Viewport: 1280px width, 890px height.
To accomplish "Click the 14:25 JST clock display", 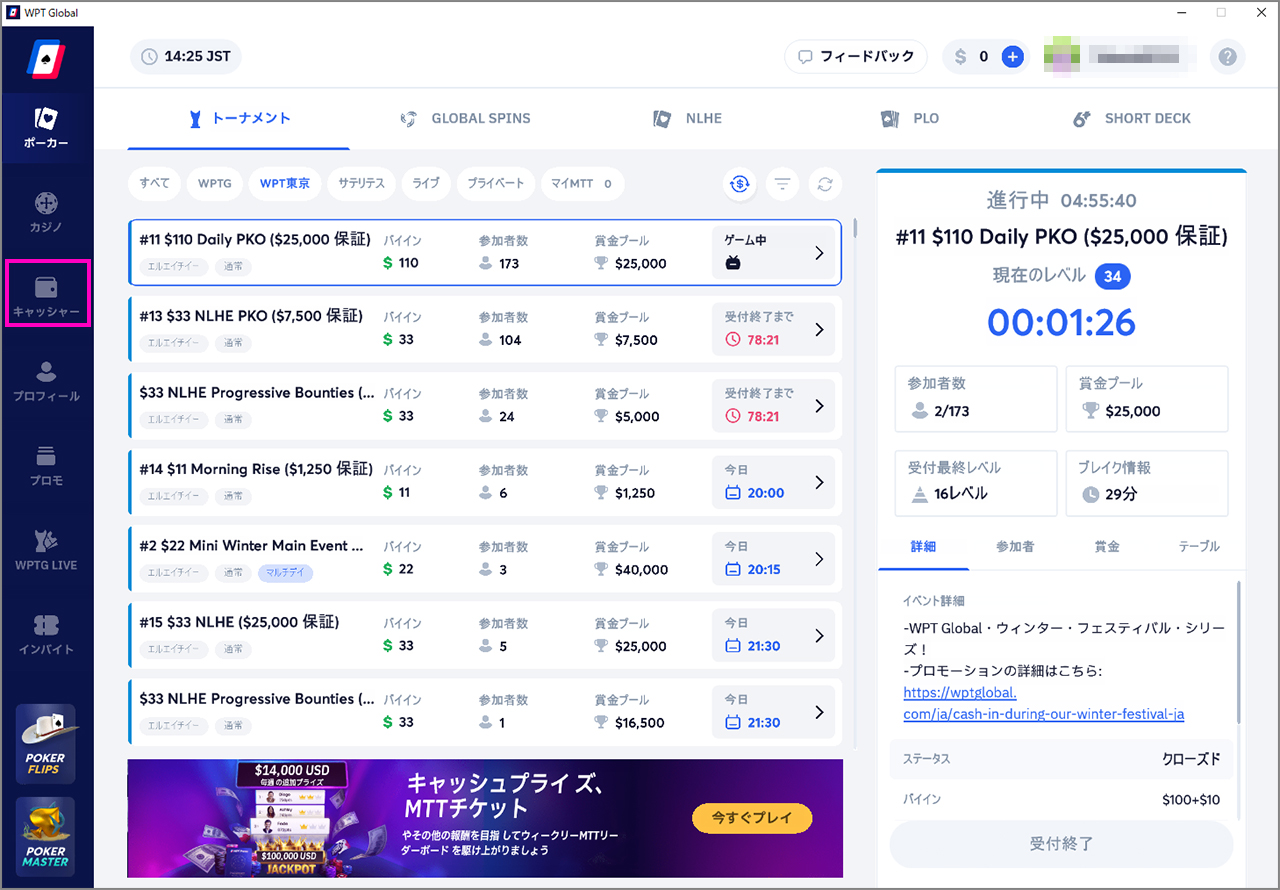I will pyautogui.click(x=185, y=57).
